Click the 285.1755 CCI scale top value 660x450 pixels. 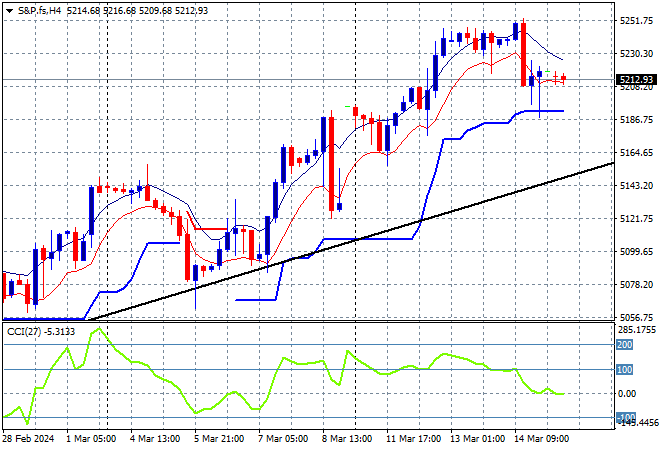pyautogui.click(x=636, y=328)
